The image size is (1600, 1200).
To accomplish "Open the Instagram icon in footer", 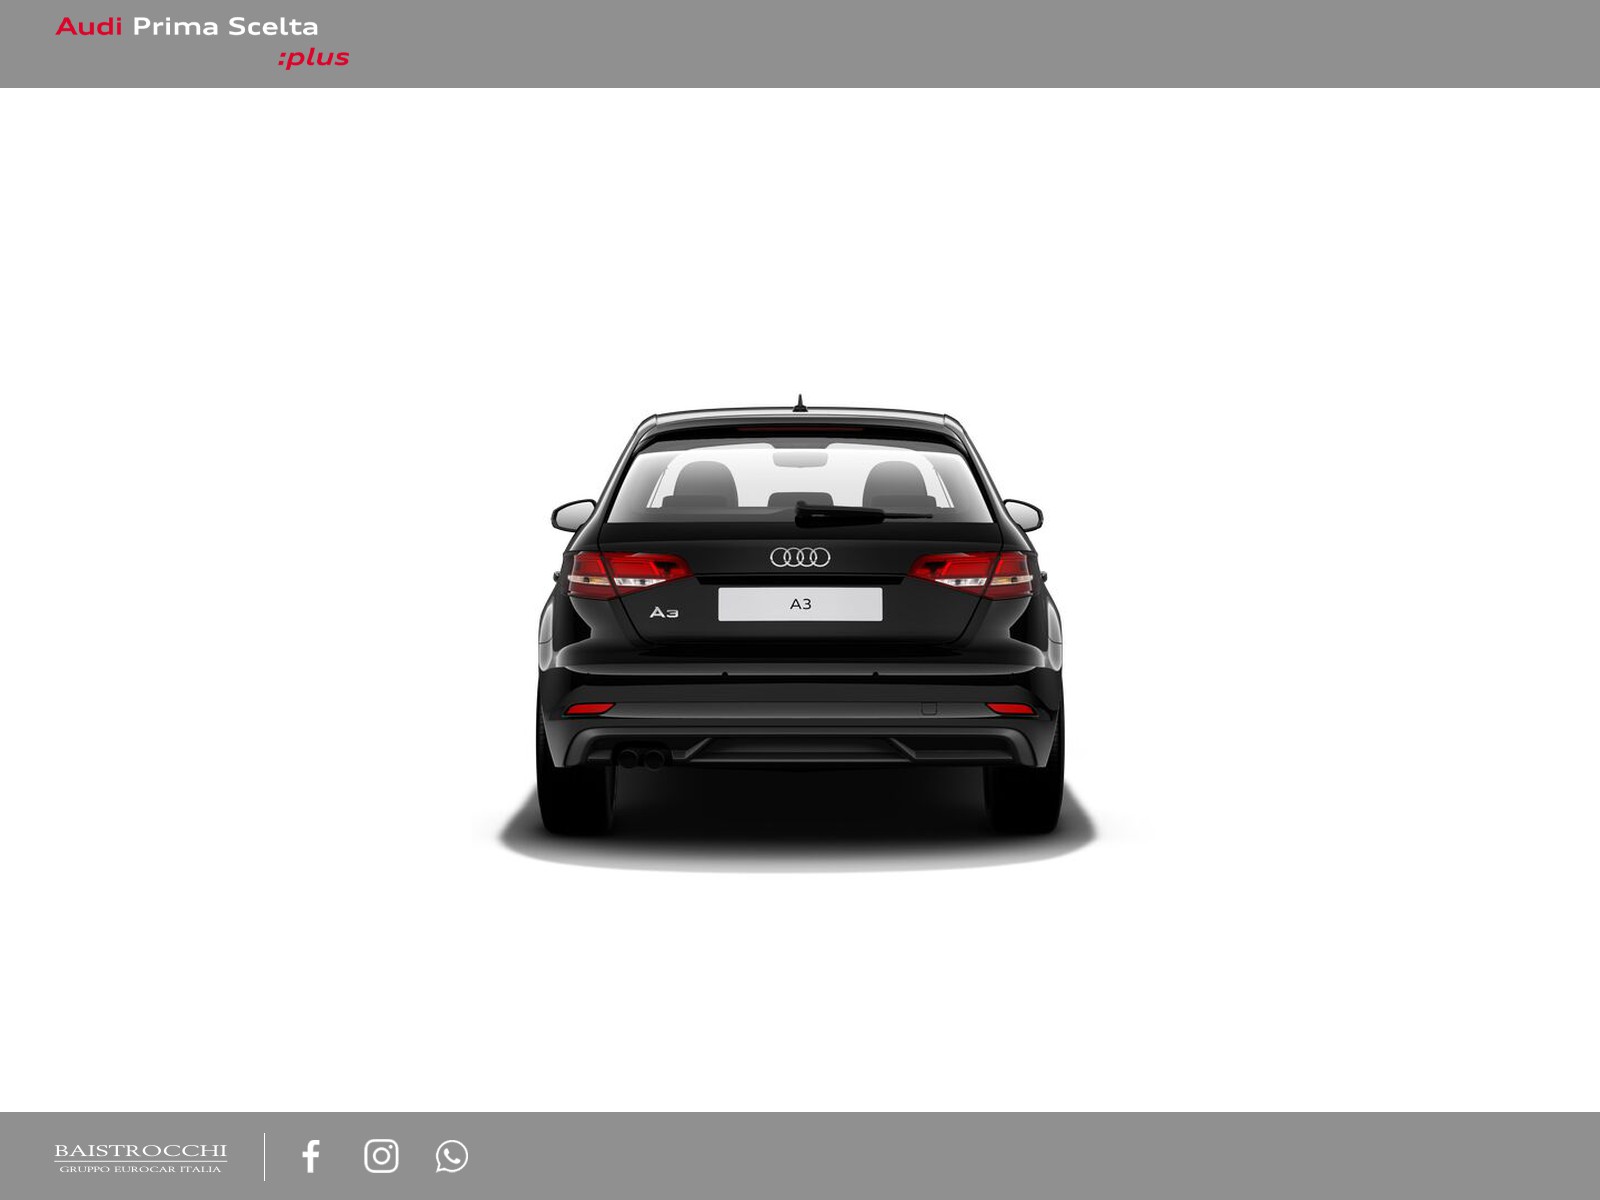I will coord(381,1156).
